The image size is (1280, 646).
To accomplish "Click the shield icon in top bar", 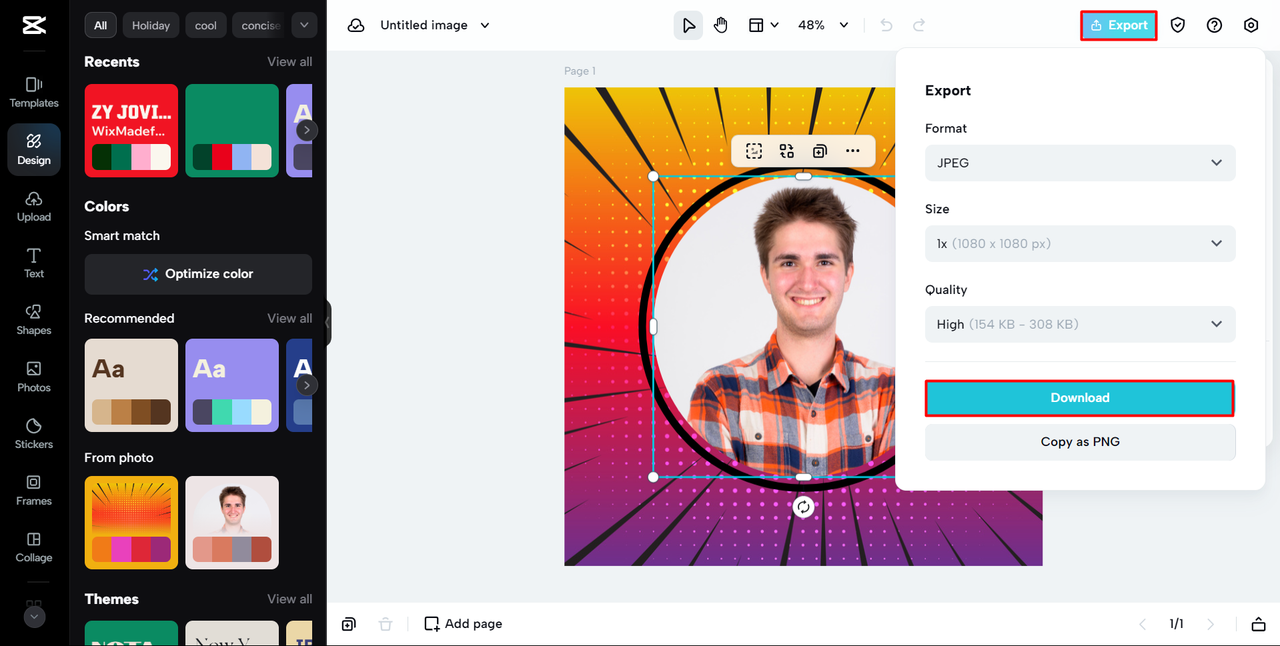I will pyautogui.click(x=1178, y=25).
